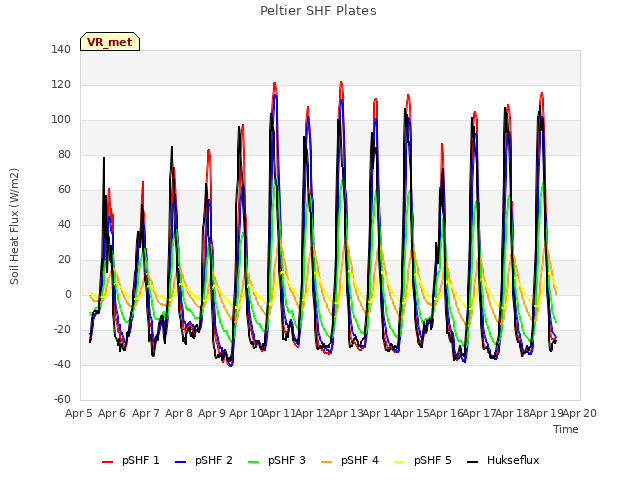Click the 20 y-axis tick label
The width and height of the screenshot is (640, 480).
pyautogui.click(x=64, y=260)
